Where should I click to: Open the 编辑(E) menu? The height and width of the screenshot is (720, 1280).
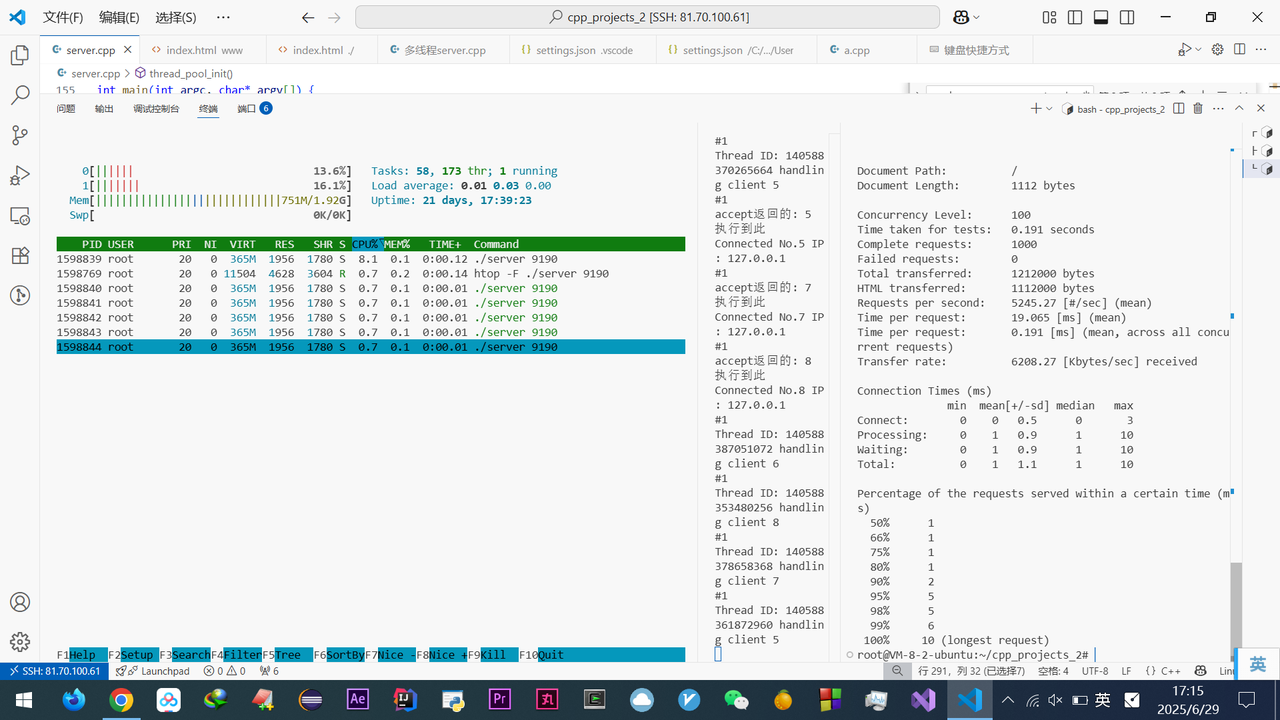[120, 18]
